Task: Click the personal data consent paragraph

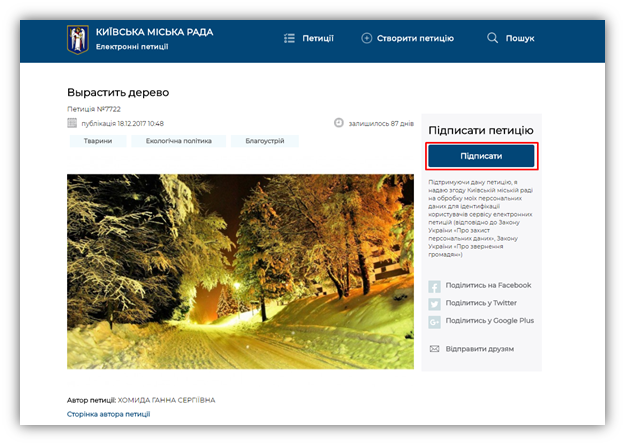Action: pos(481,218)
